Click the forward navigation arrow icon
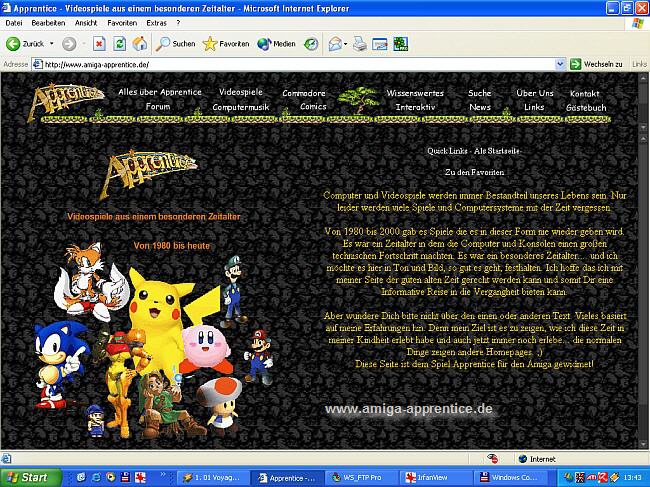Viewport: 650px width, 487px height. coord(69,44)
